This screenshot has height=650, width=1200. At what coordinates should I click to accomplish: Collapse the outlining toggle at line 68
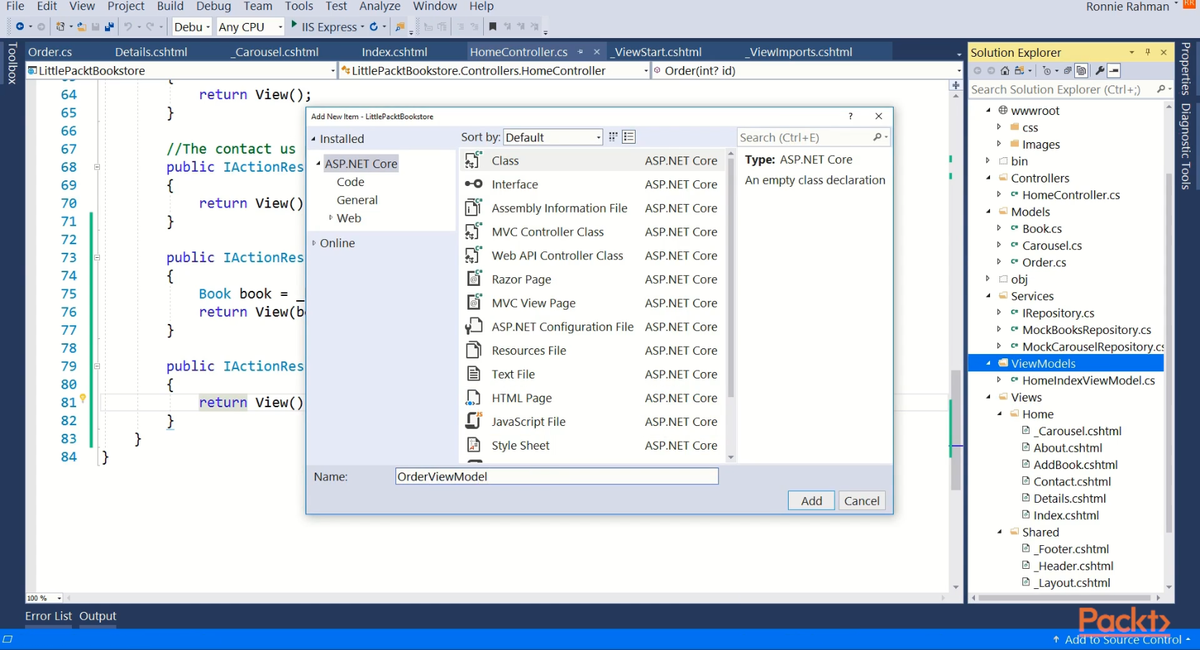click(97, 167)
